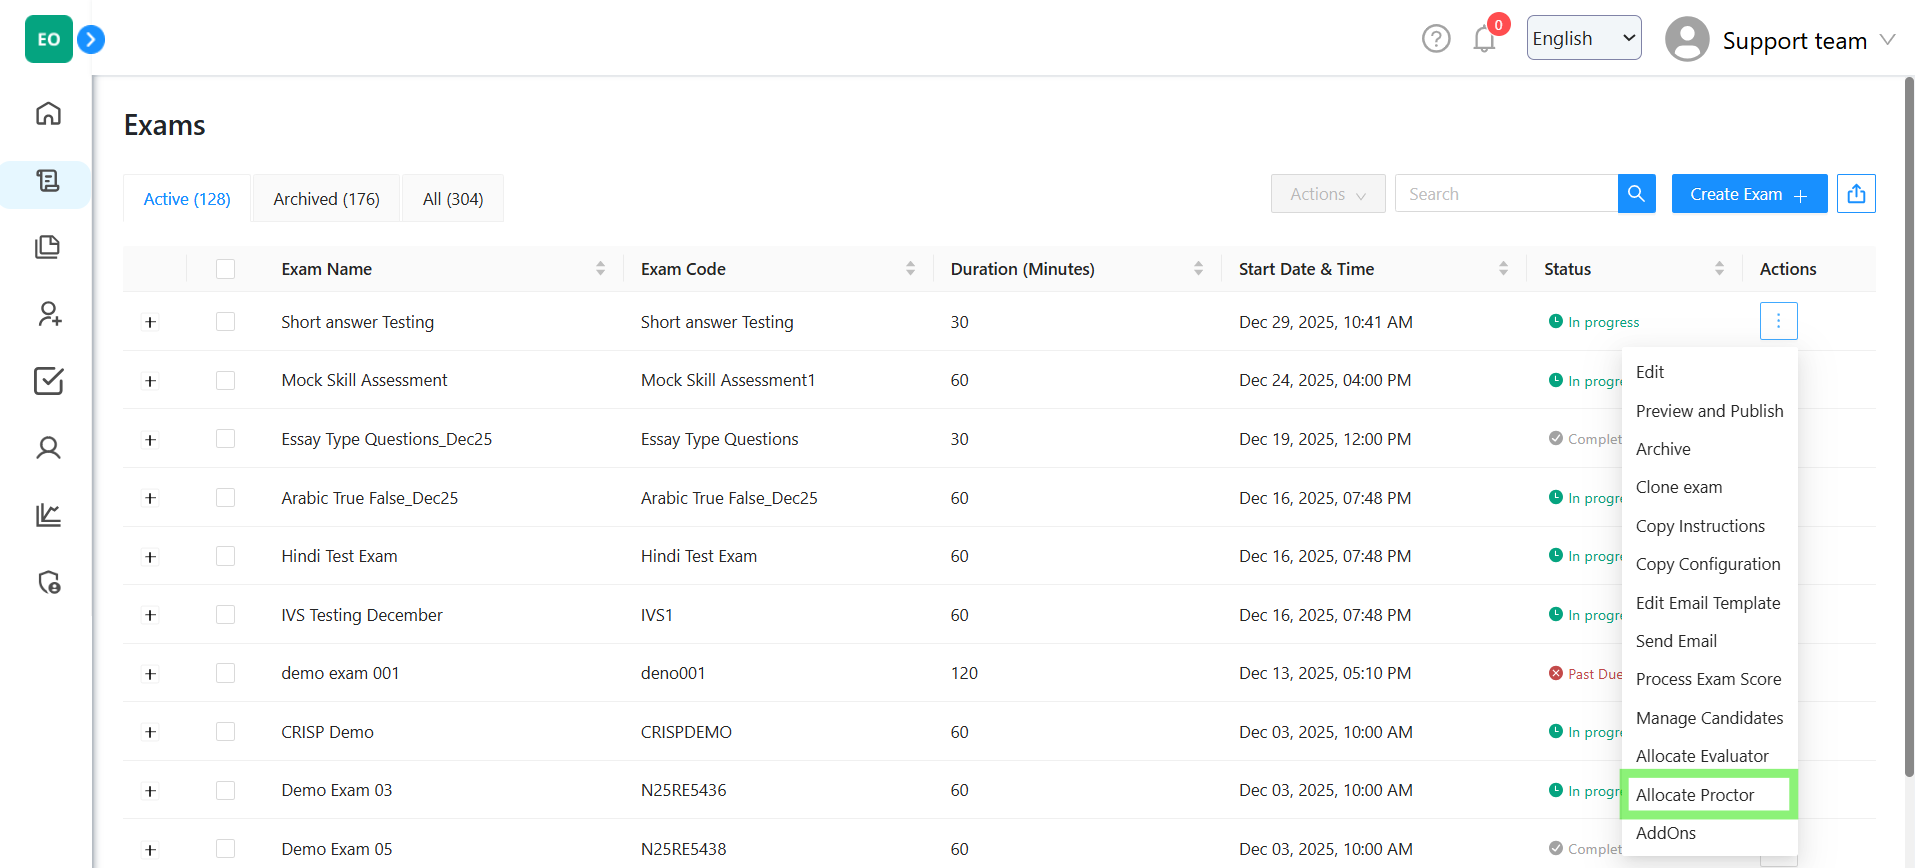Screen dimensions: 1915x868
Task: Click the Create Exam button
Action: pos(1748,194)
